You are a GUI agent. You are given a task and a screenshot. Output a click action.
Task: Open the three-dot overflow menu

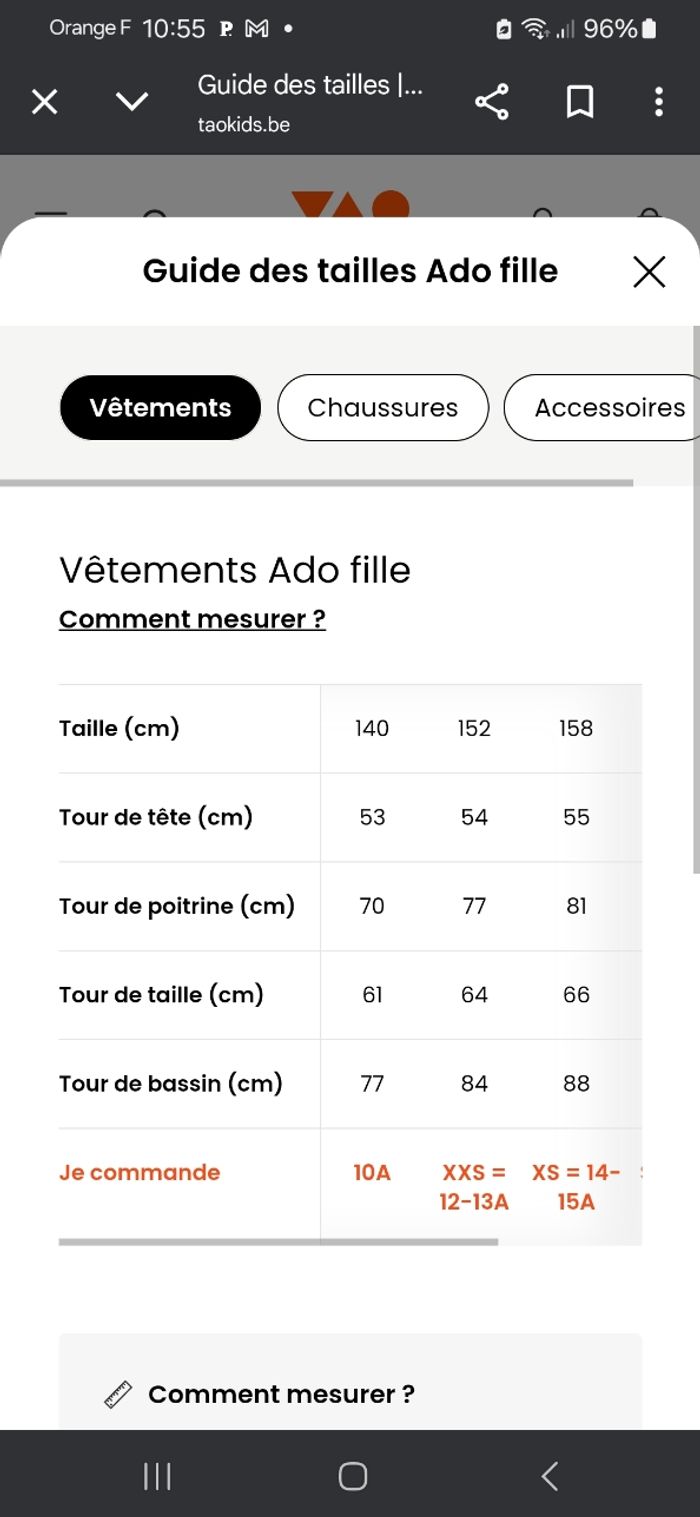point(658,101)
